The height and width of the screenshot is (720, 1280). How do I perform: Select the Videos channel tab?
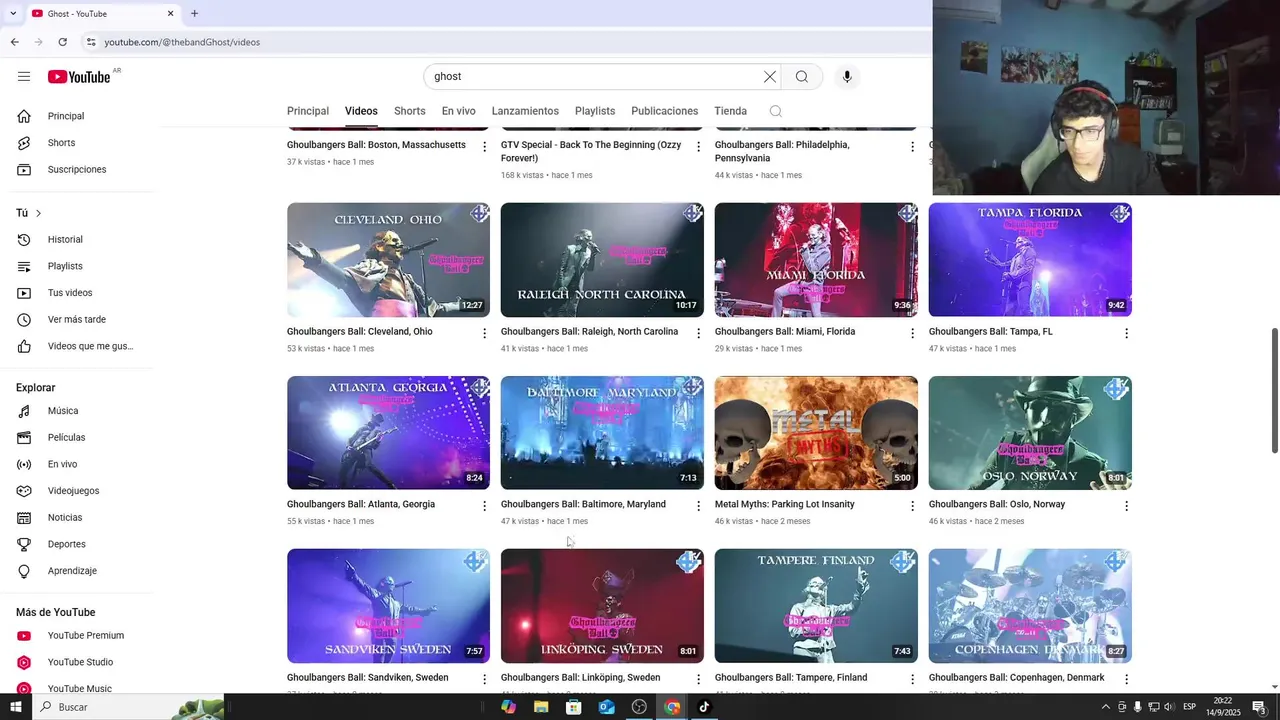(361, 111)
